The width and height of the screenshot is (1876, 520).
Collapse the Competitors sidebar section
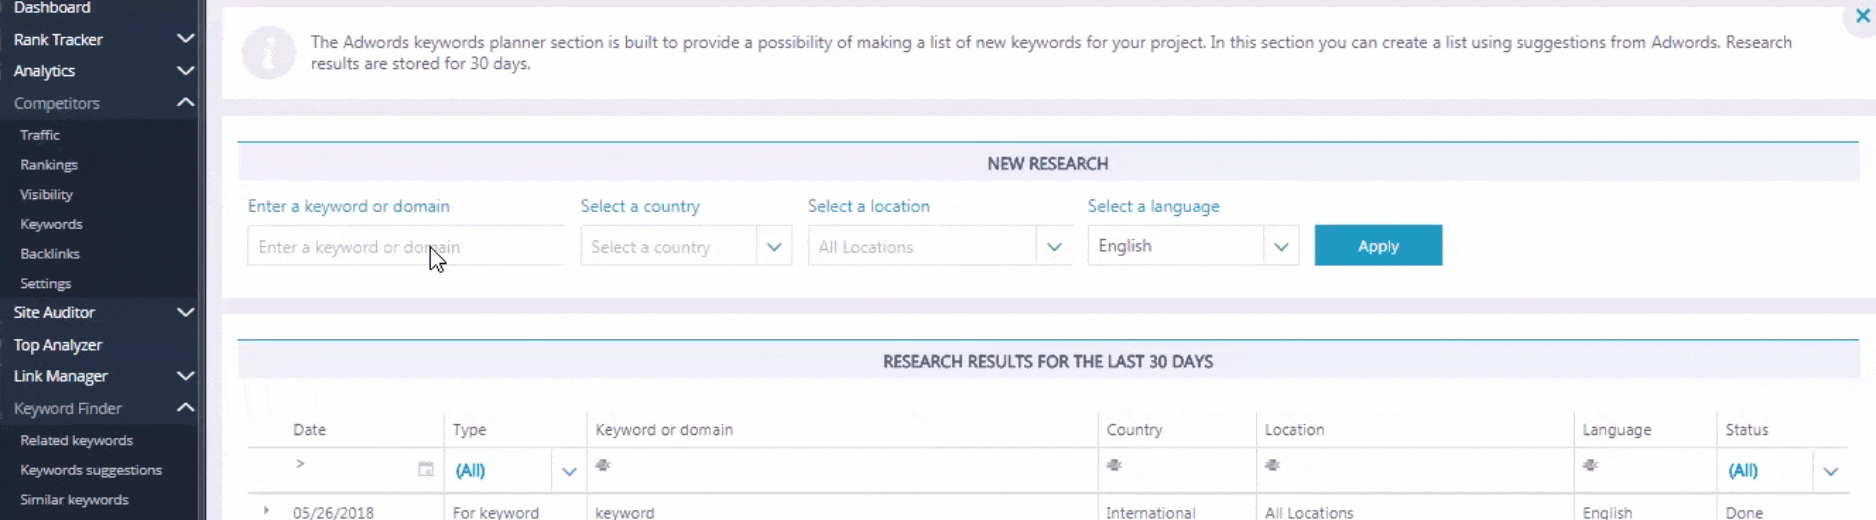click(x=185, y=102)
